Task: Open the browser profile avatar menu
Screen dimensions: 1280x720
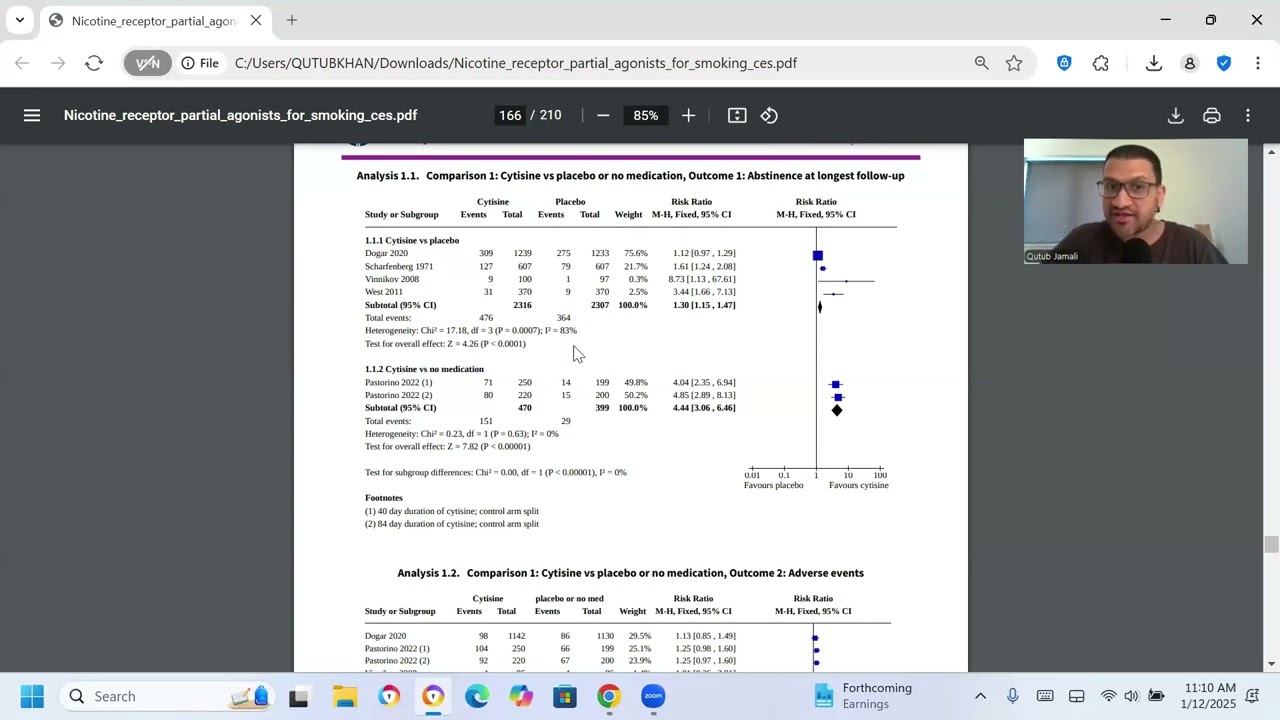Action: point(1190,63)
